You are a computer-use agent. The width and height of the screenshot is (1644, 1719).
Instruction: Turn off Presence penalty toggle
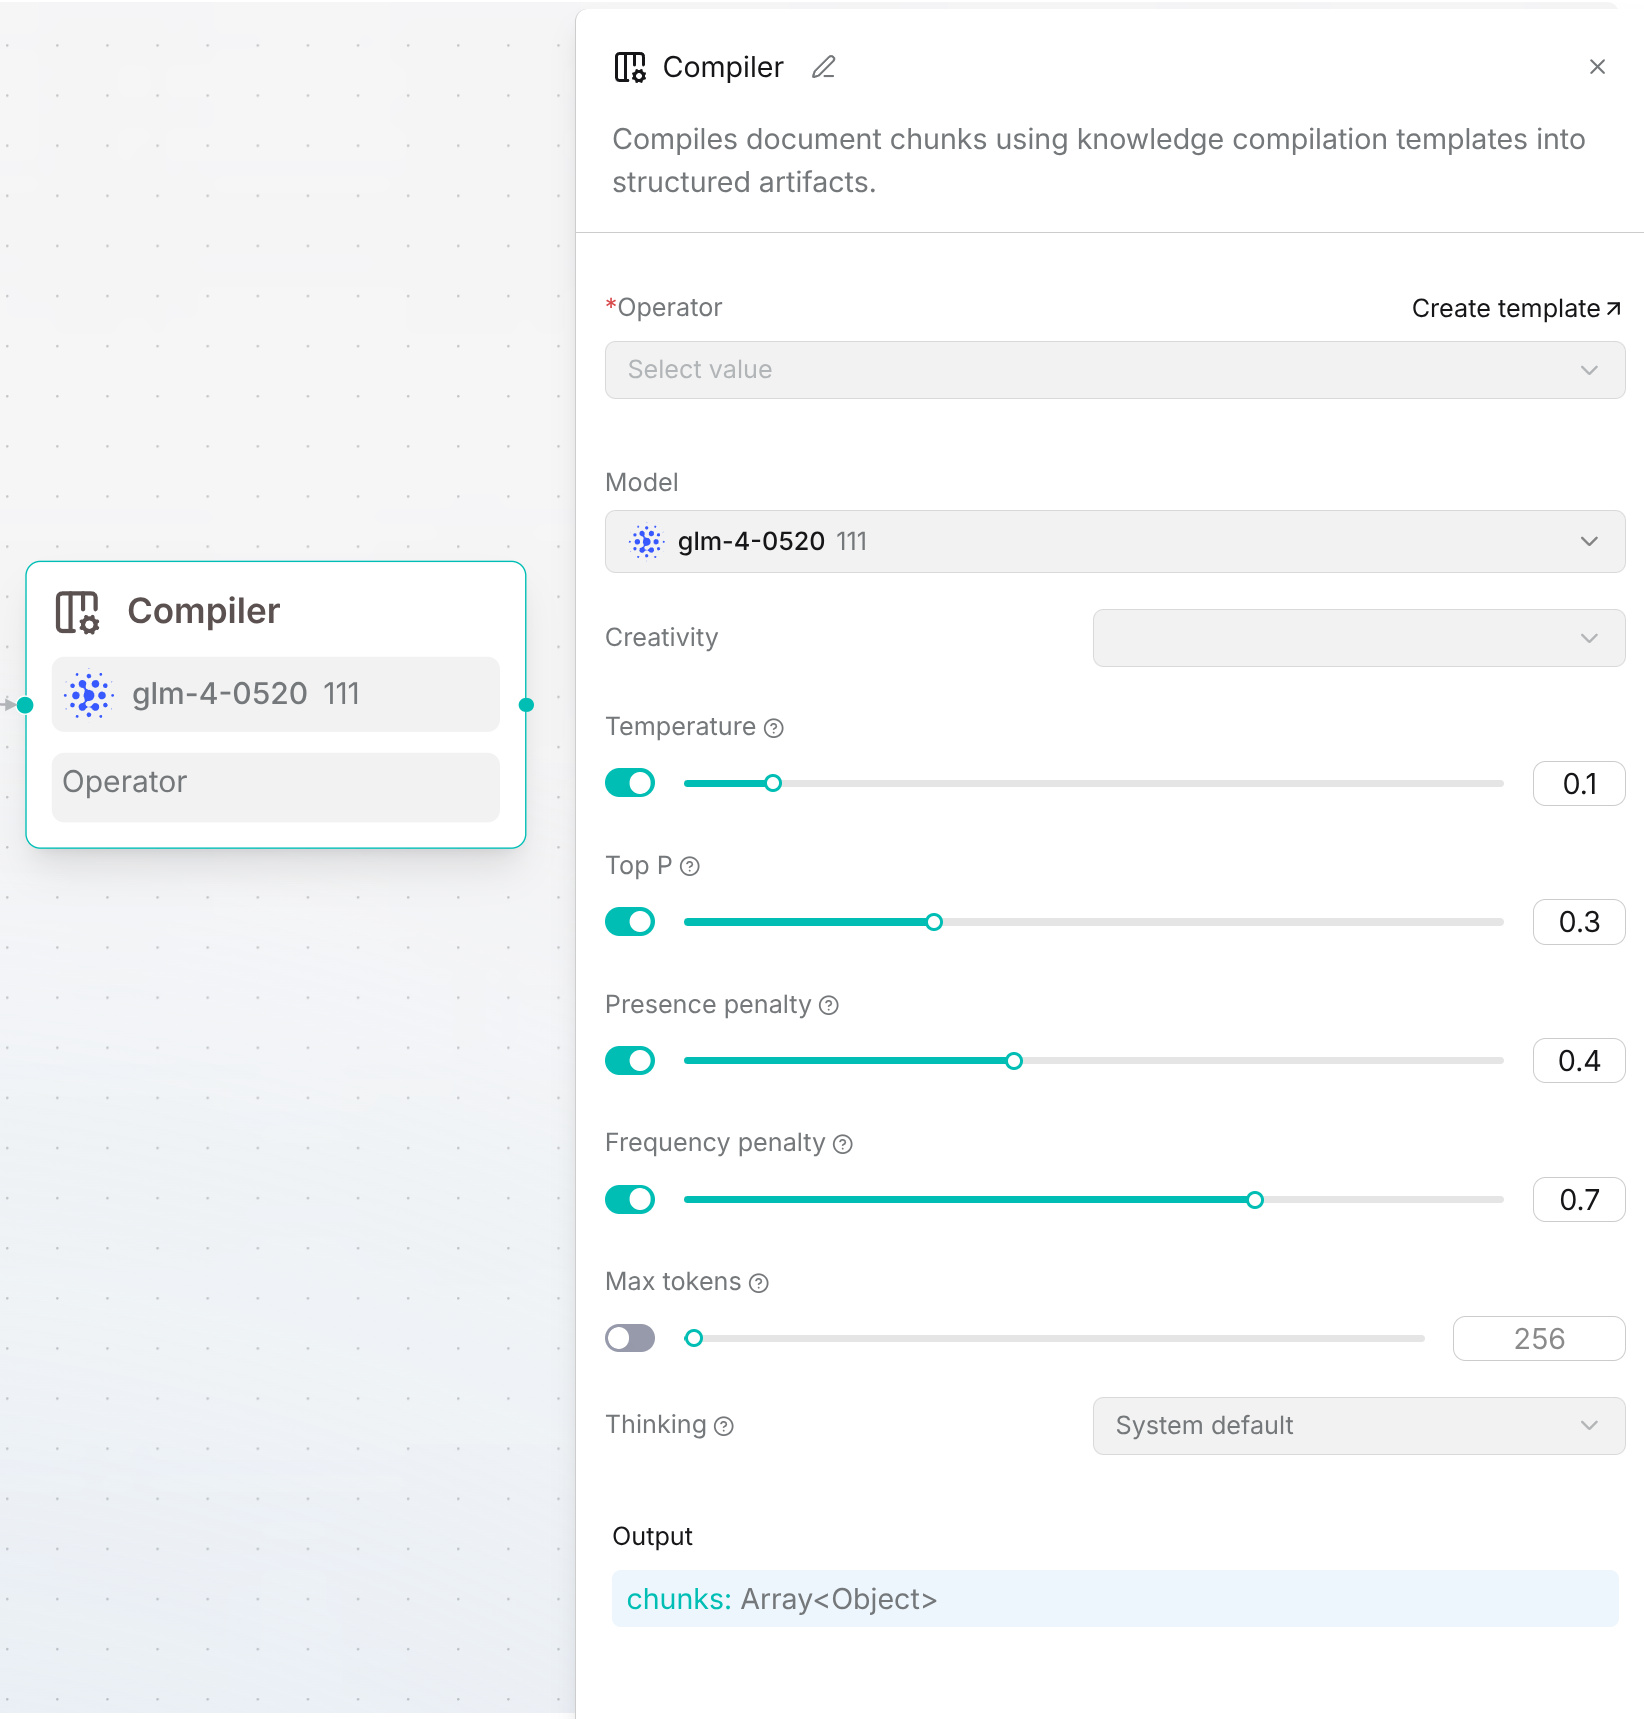630,1061
